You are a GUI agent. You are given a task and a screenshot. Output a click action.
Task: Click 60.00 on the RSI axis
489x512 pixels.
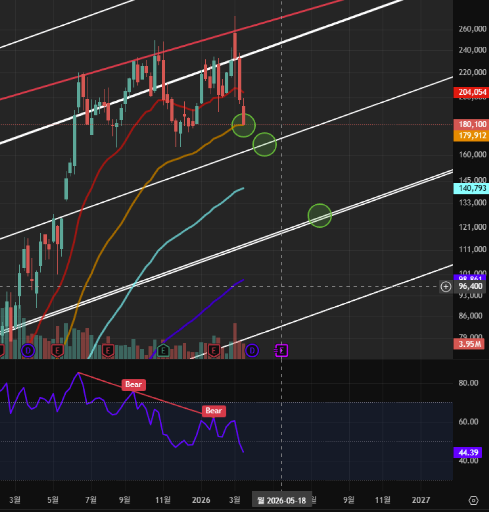pos(468,422)
